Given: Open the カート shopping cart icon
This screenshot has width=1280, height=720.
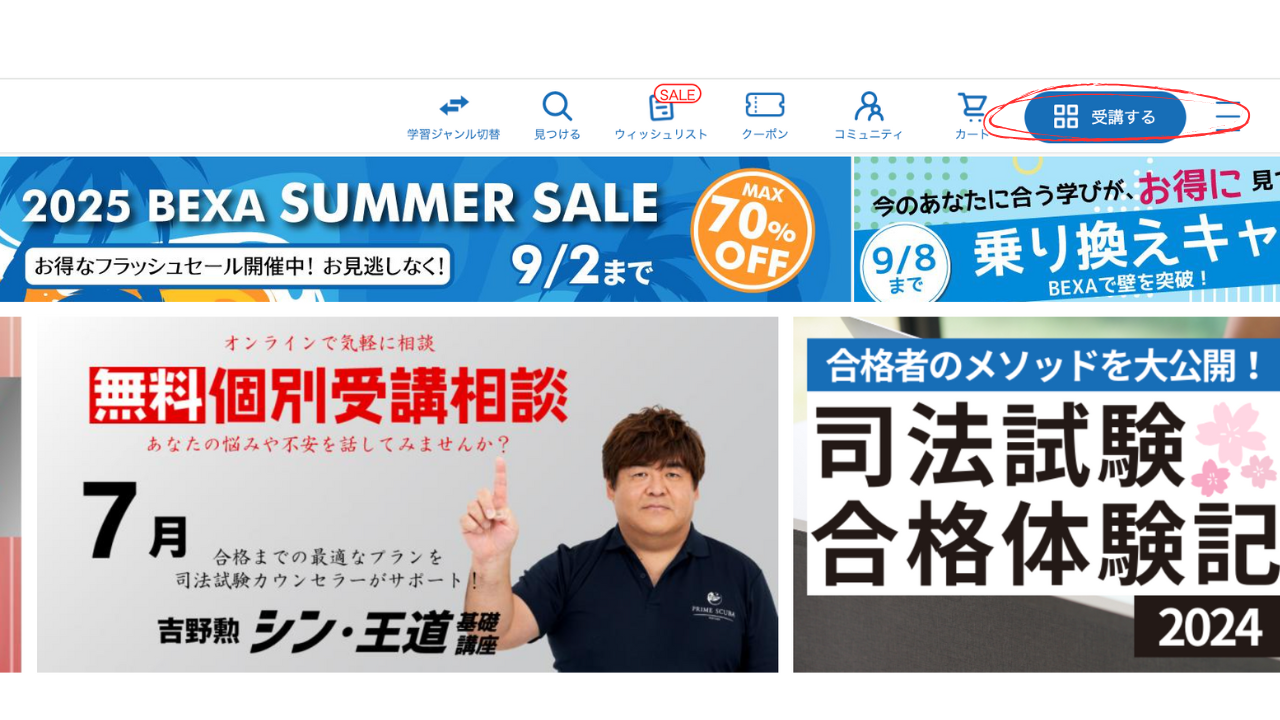Looking at the screenshot, I should [972, 106].
